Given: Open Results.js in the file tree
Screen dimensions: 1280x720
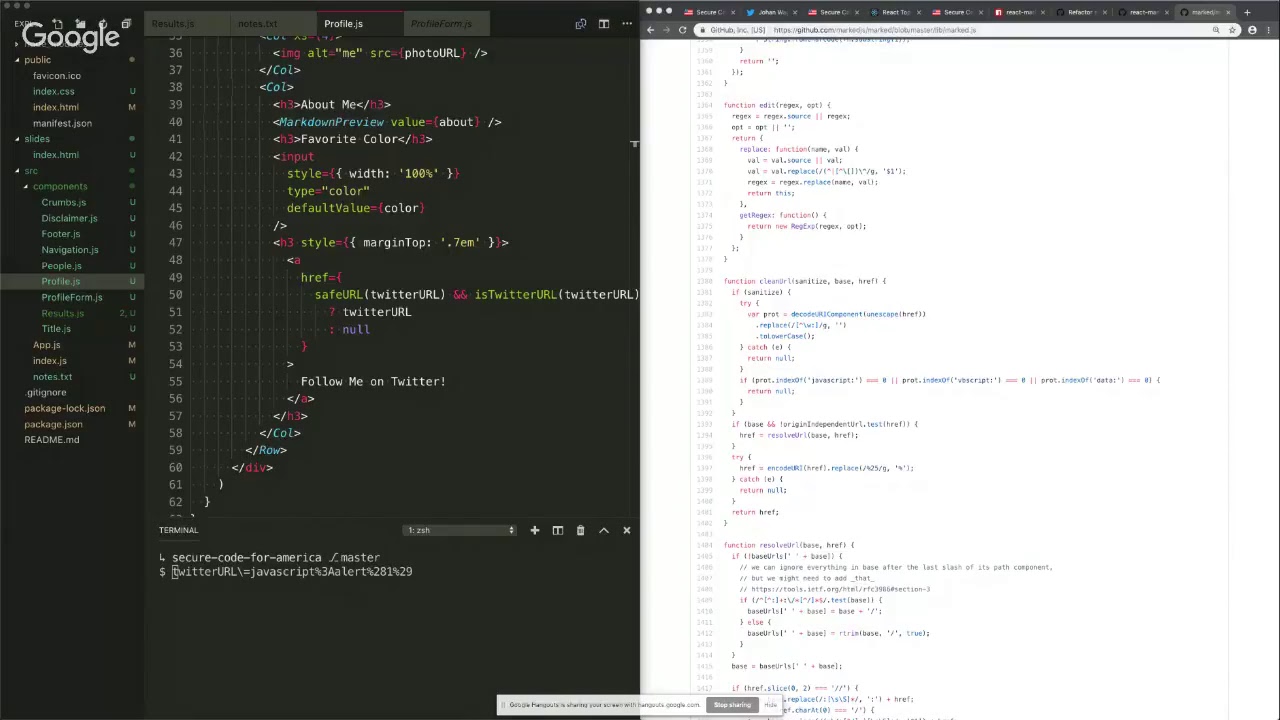Looking at the screenshot, I should 62,314.
